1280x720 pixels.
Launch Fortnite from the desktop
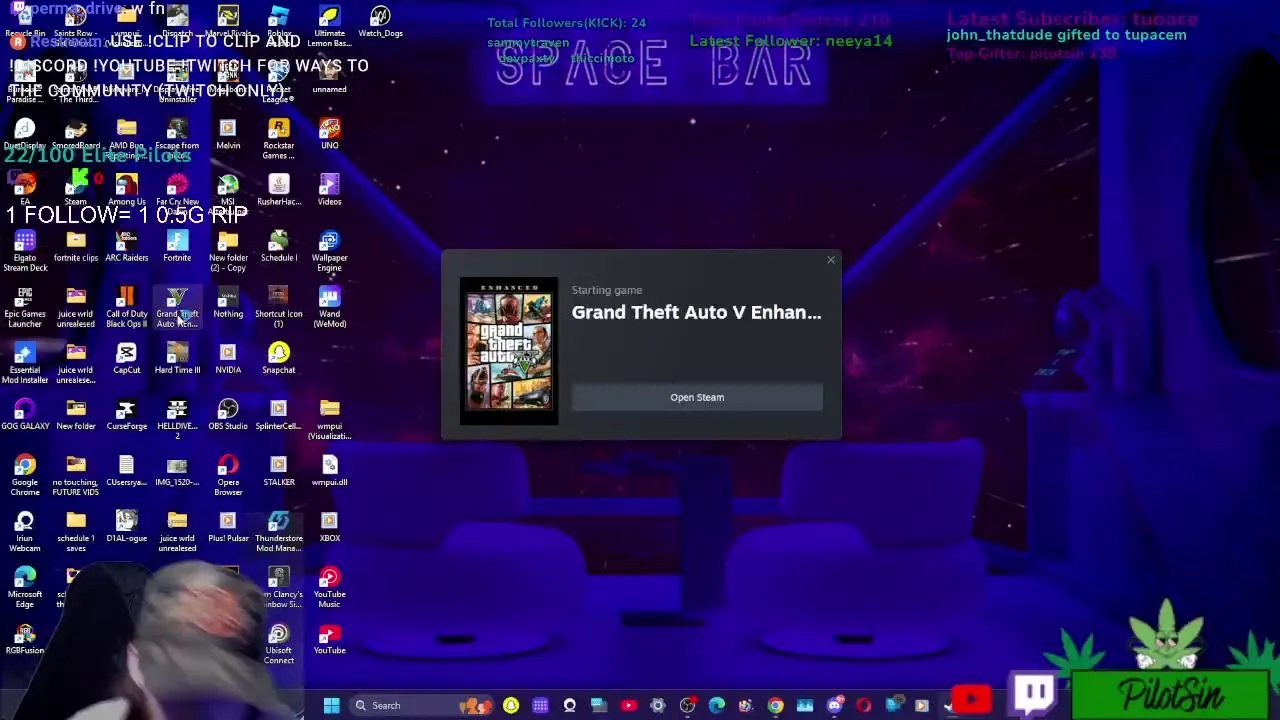pyautogui.click(x=177, y=245)
